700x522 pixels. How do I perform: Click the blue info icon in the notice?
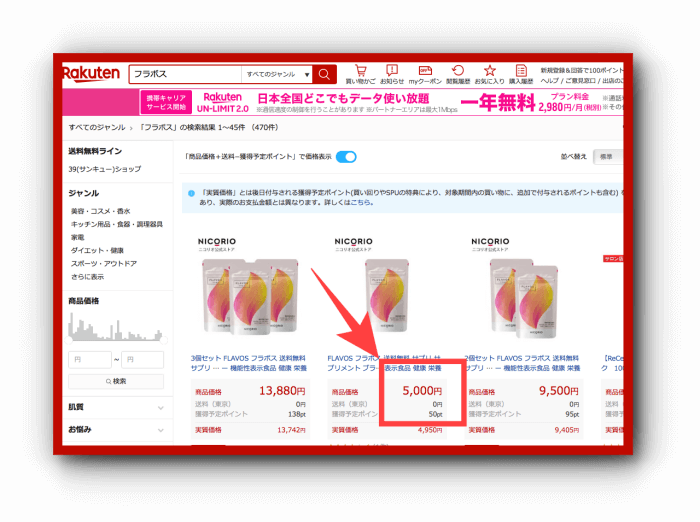191,194
